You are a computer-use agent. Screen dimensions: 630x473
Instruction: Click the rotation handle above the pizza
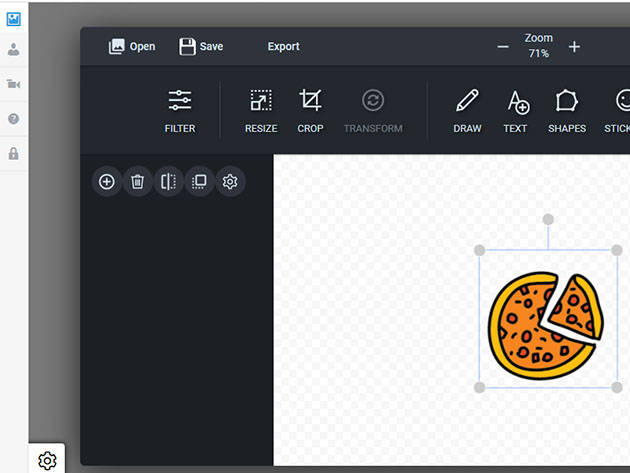[548, 219]
